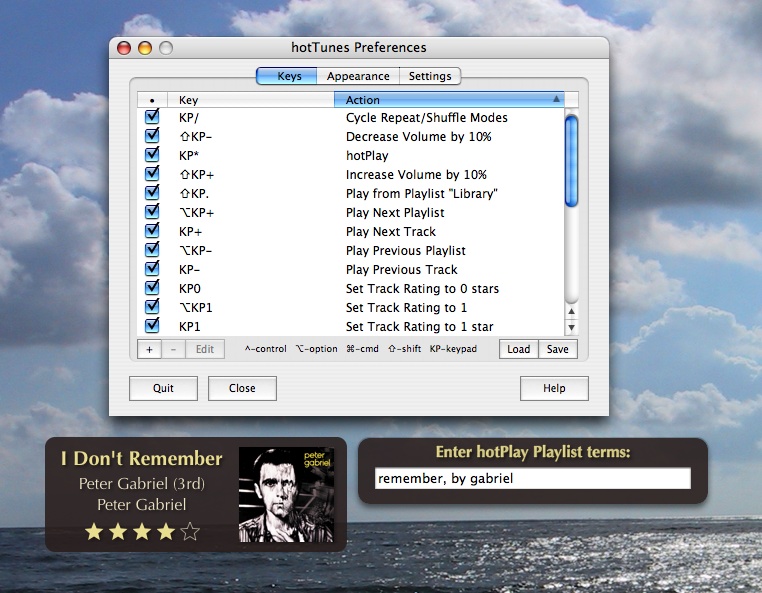Viewport: 762px width, 593px height.
Task: Click the first rating star
Action: [x=94, y=531]
